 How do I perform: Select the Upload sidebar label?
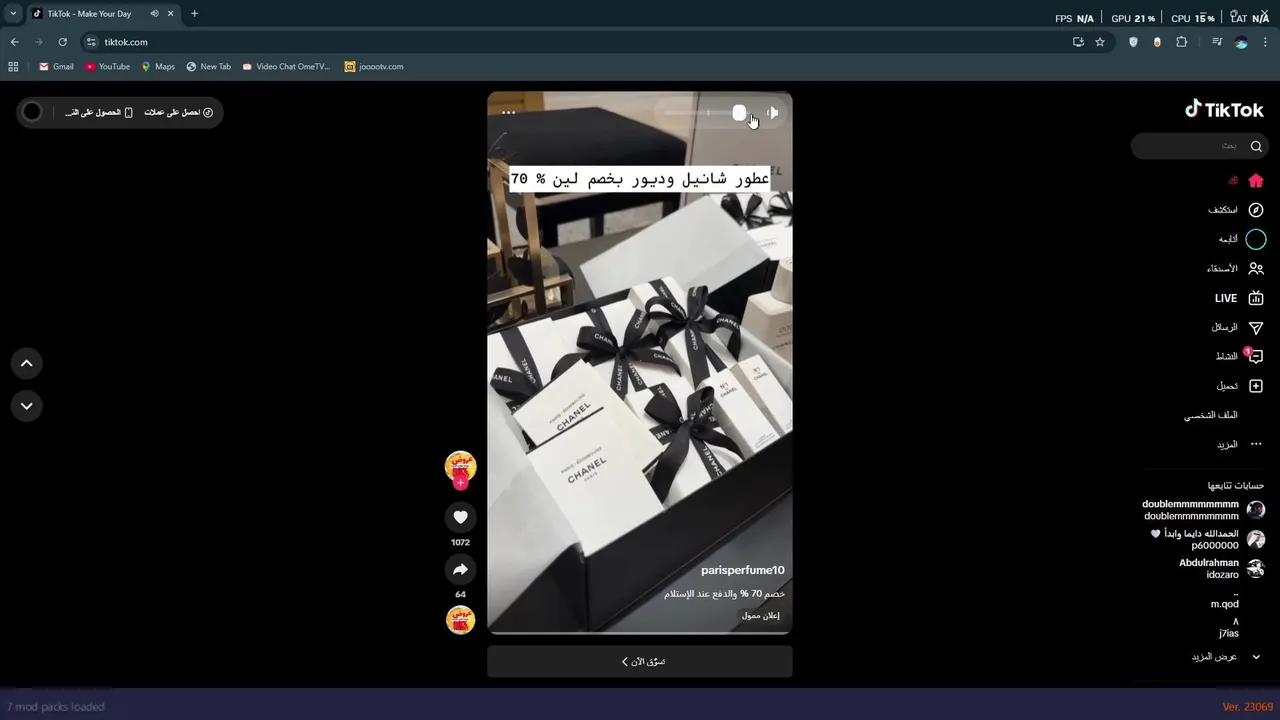click(x=1227, y=386)
